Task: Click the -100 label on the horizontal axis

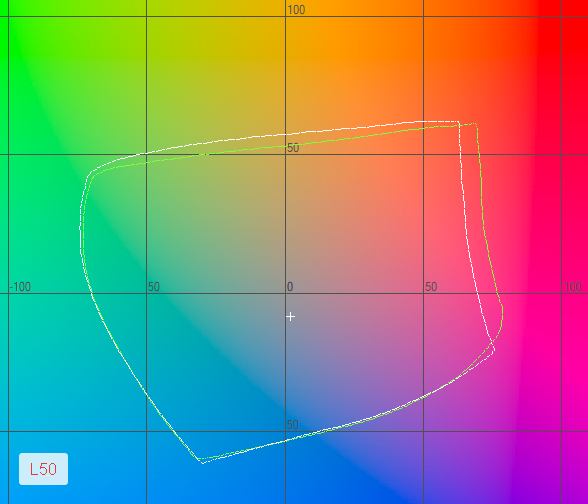Action: point(20,287)
